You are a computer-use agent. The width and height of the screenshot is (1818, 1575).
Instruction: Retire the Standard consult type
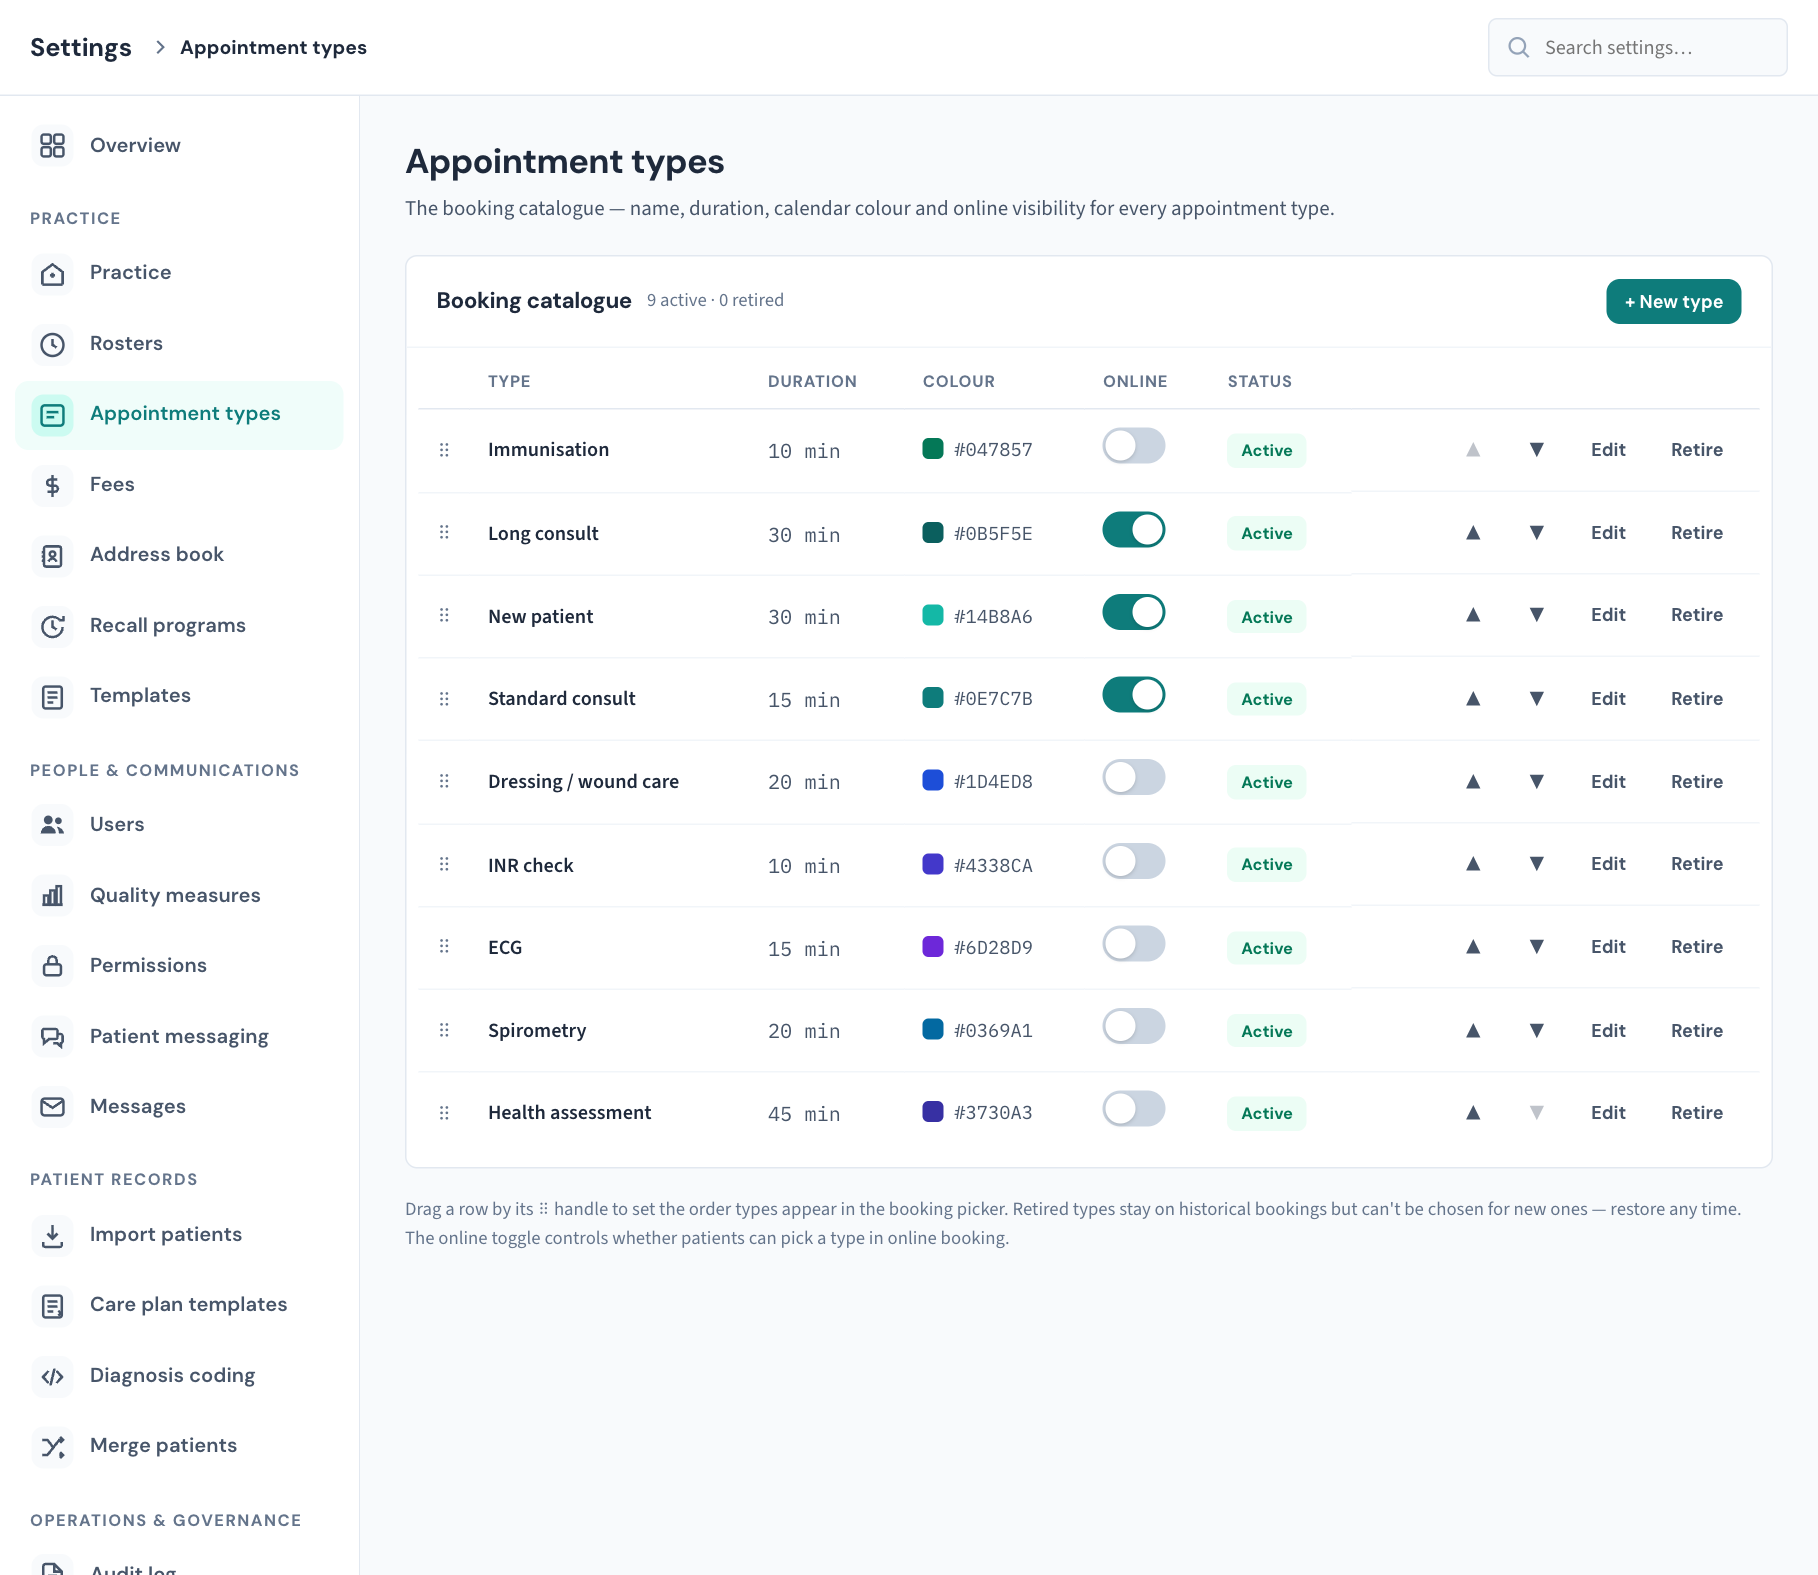(x=1697, y=698)
